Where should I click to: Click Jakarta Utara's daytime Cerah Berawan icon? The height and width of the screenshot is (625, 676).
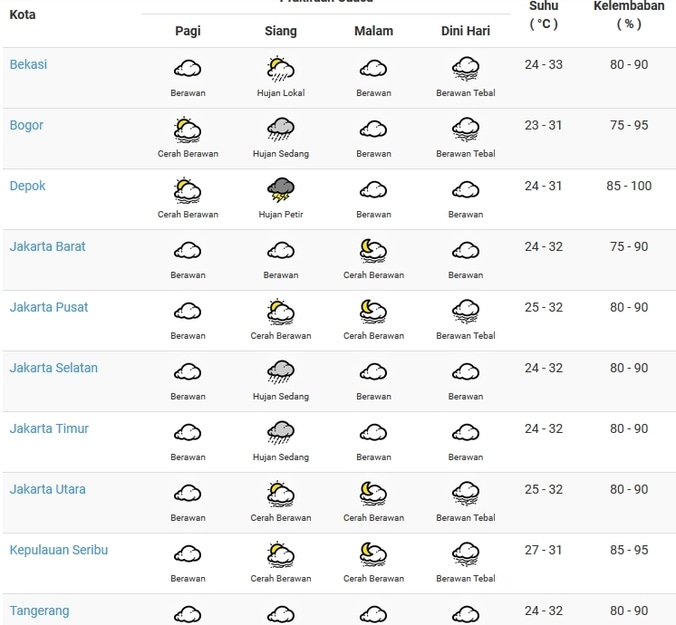(280, 493)
